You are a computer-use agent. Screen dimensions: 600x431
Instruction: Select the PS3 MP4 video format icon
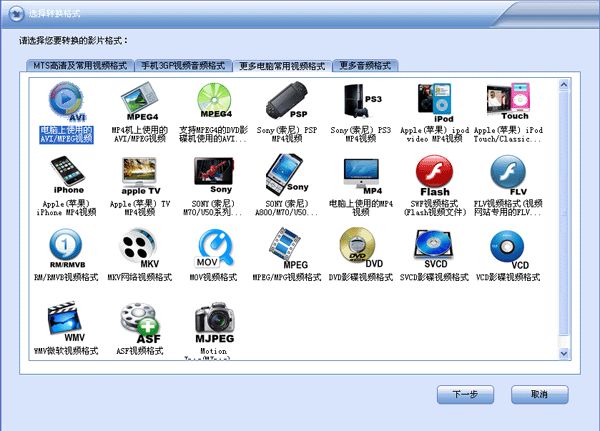(358, 102)
